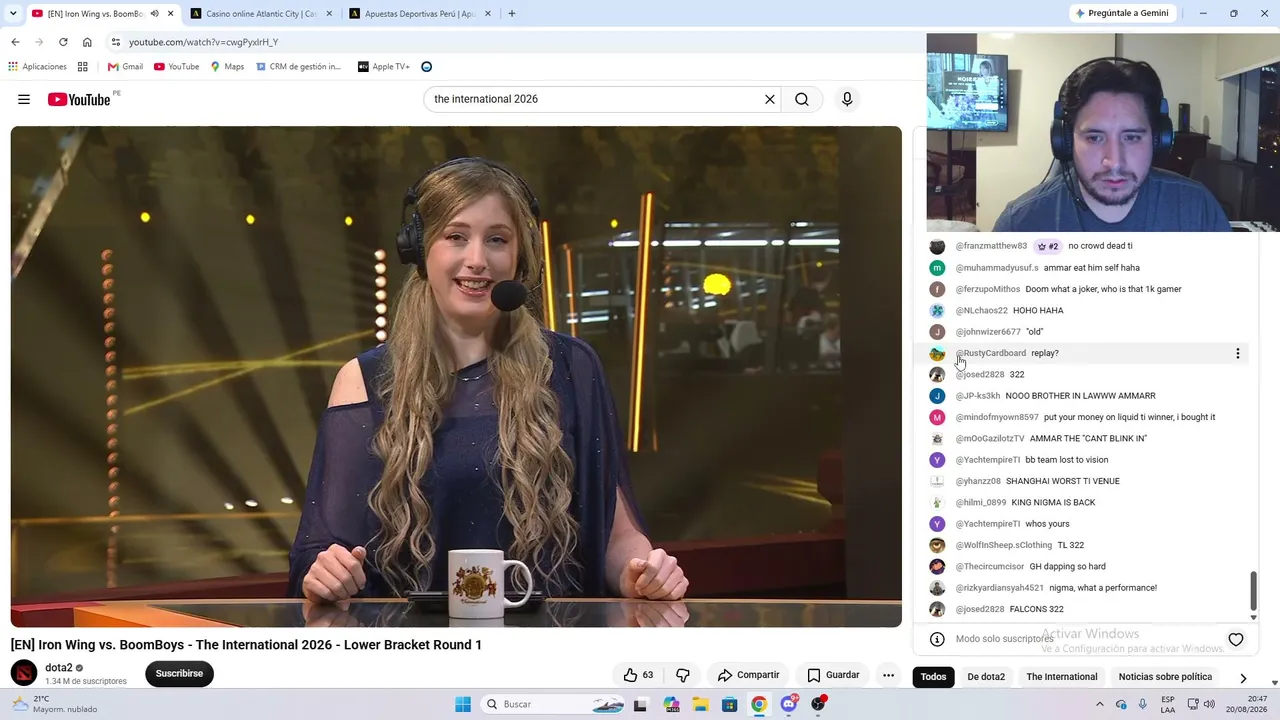Click the video player to pause

(x=456, y=376)
